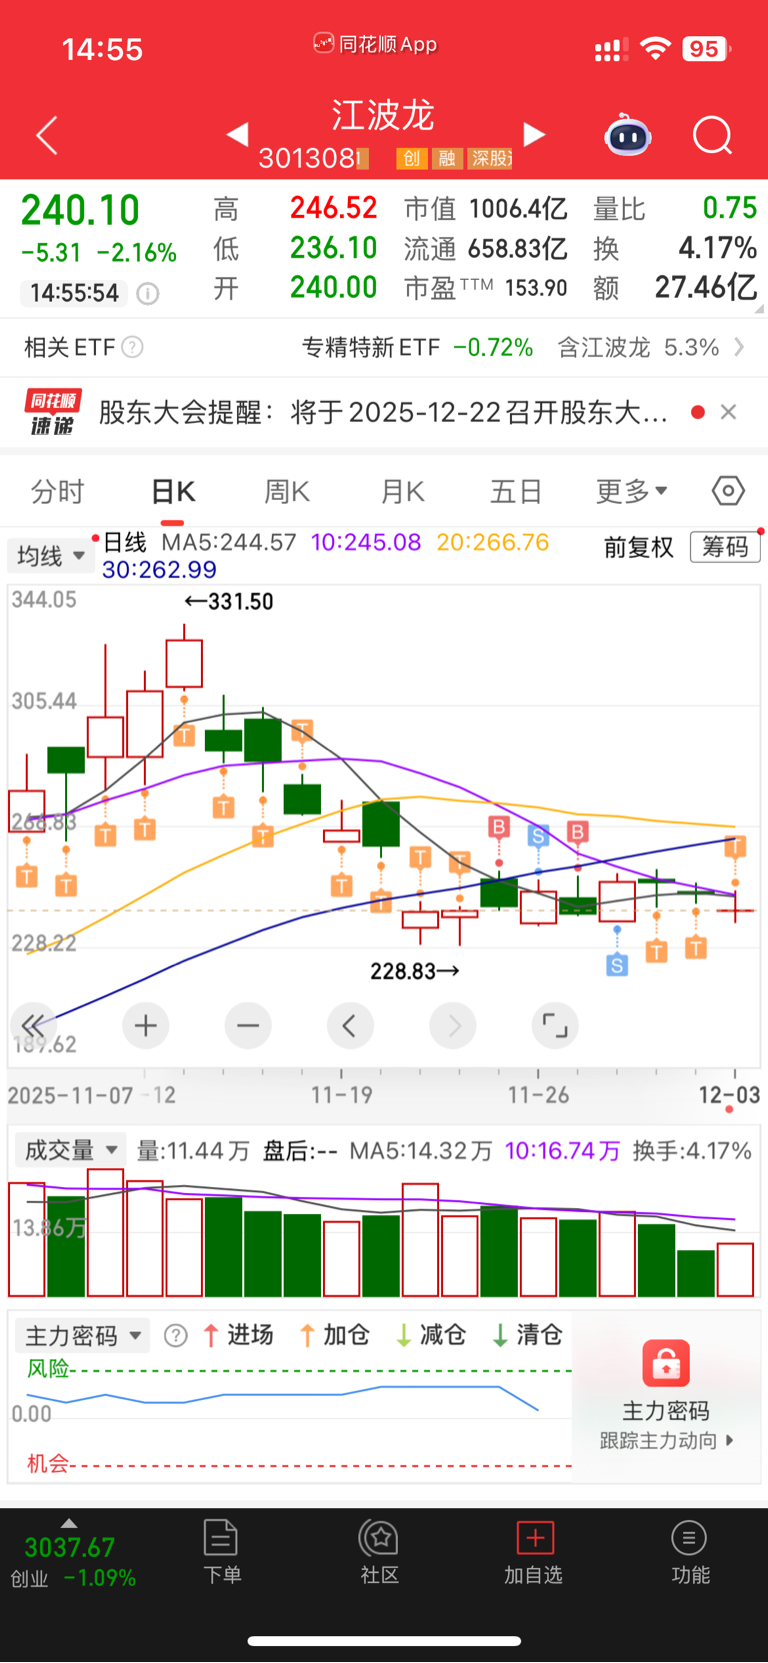Tap the stock name 江波龙 title
The width and height of the screenshot is (768, 1663).
(x=383, y=115)
